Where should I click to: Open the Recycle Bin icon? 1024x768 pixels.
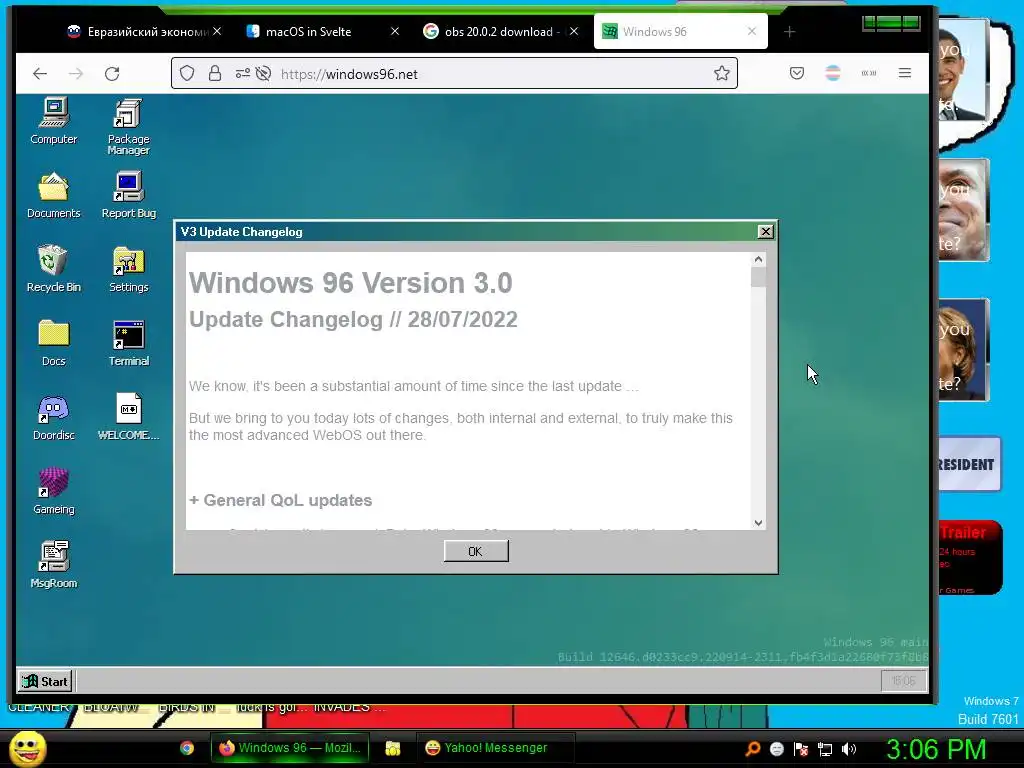tap(54, 269)
